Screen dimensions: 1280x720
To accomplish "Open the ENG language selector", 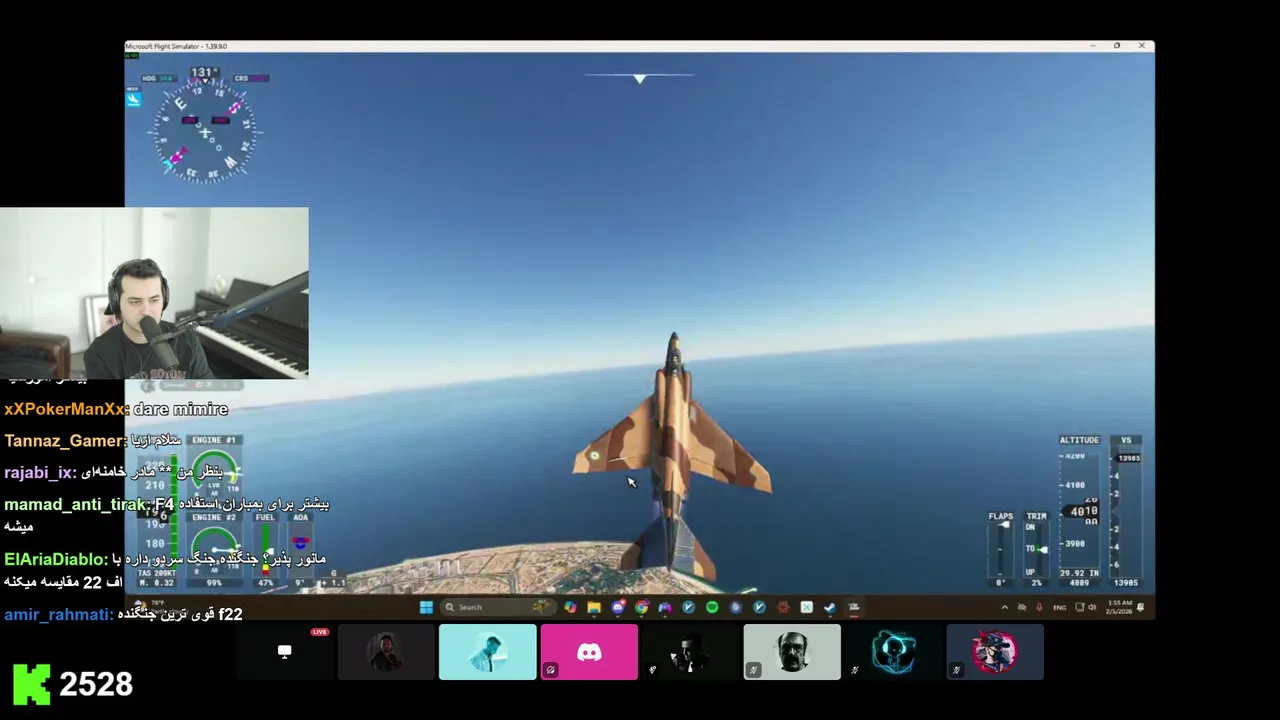I will [1060, 607].
